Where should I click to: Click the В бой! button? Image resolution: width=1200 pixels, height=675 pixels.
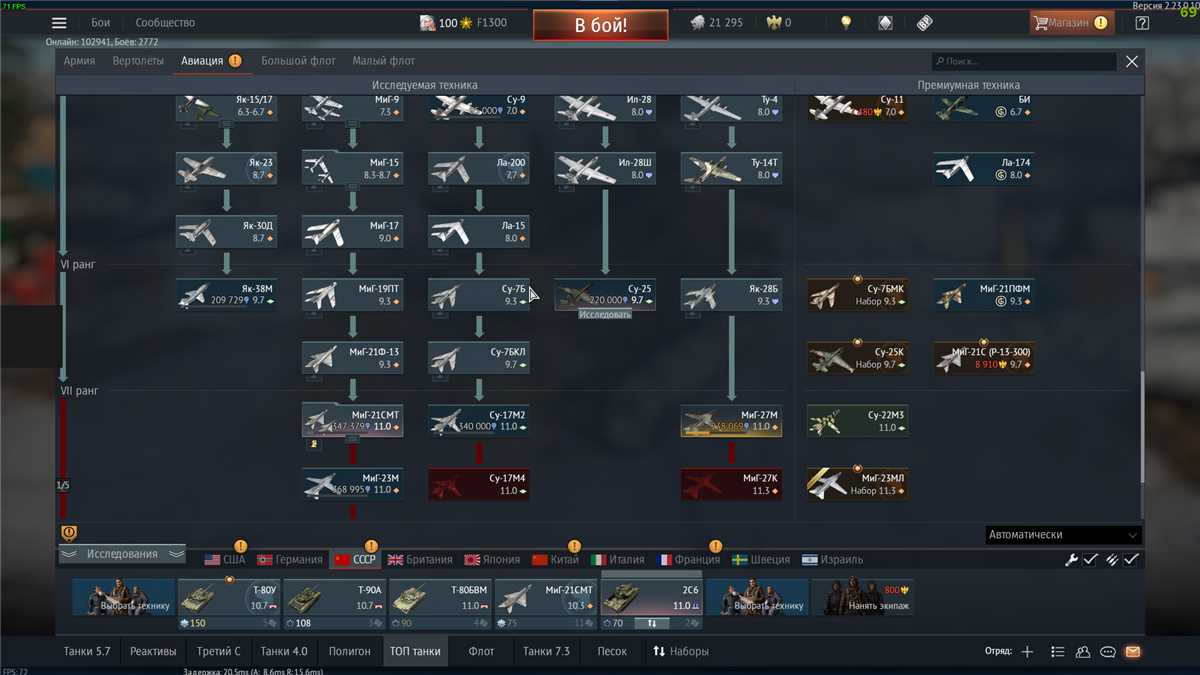tap(601, 25)
